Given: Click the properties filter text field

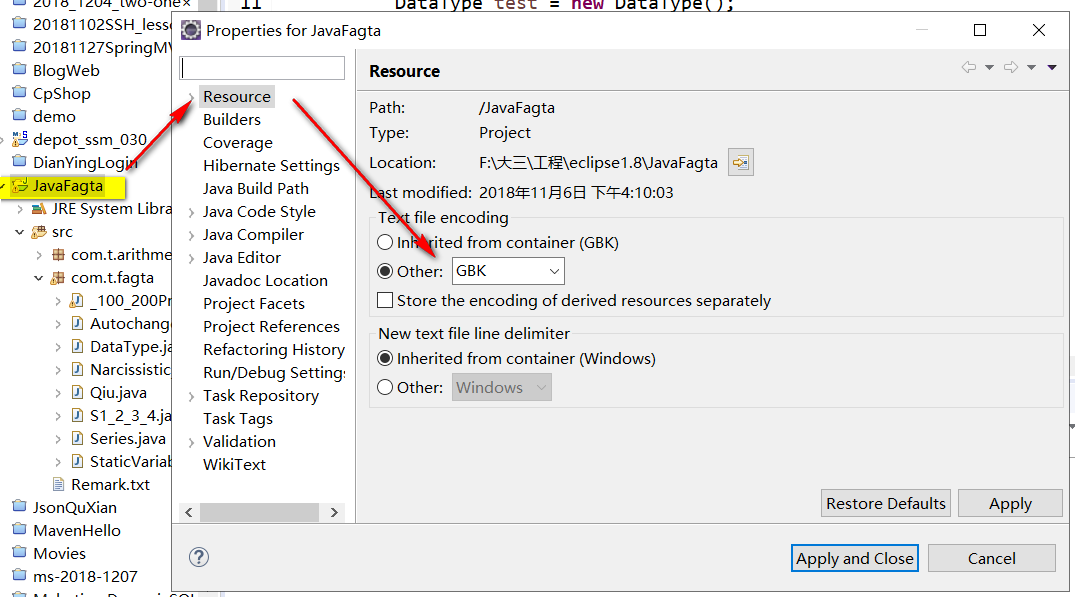Looking at the screenshot, I should 262,68.
